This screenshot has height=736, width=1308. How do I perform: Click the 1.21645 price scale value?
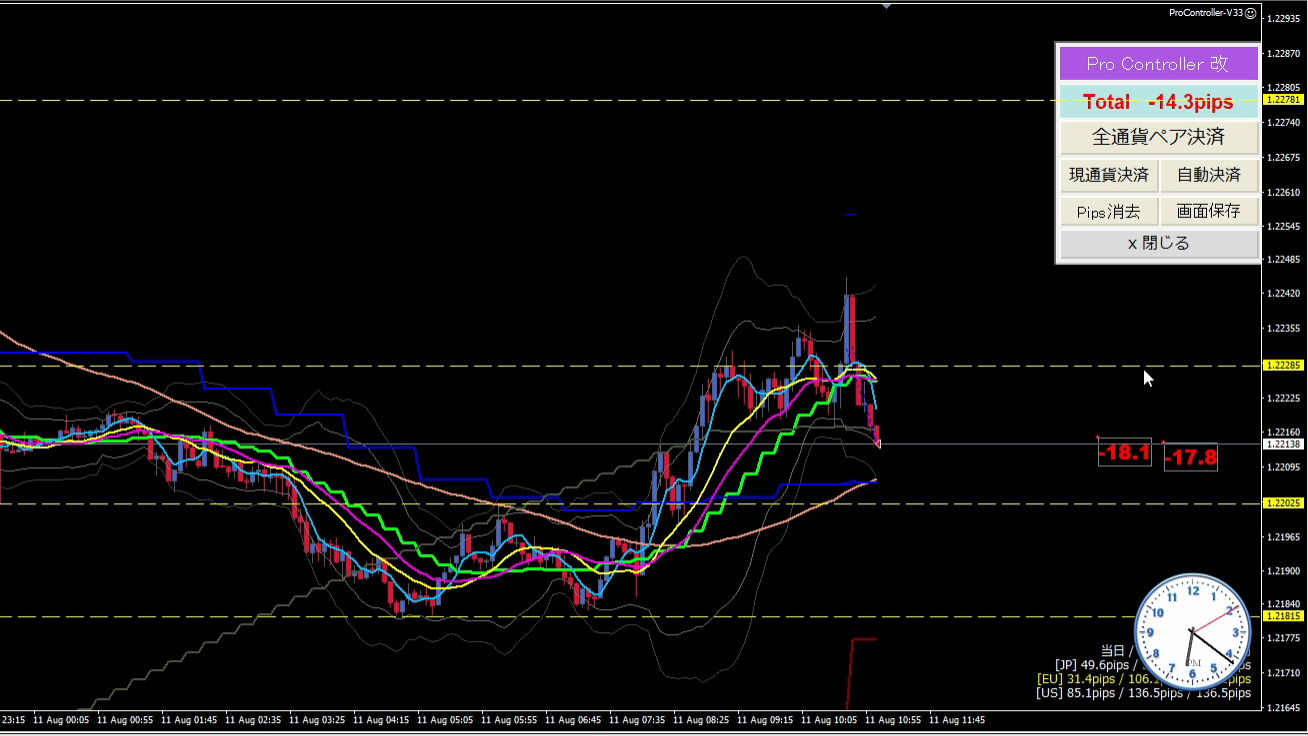1285,707
